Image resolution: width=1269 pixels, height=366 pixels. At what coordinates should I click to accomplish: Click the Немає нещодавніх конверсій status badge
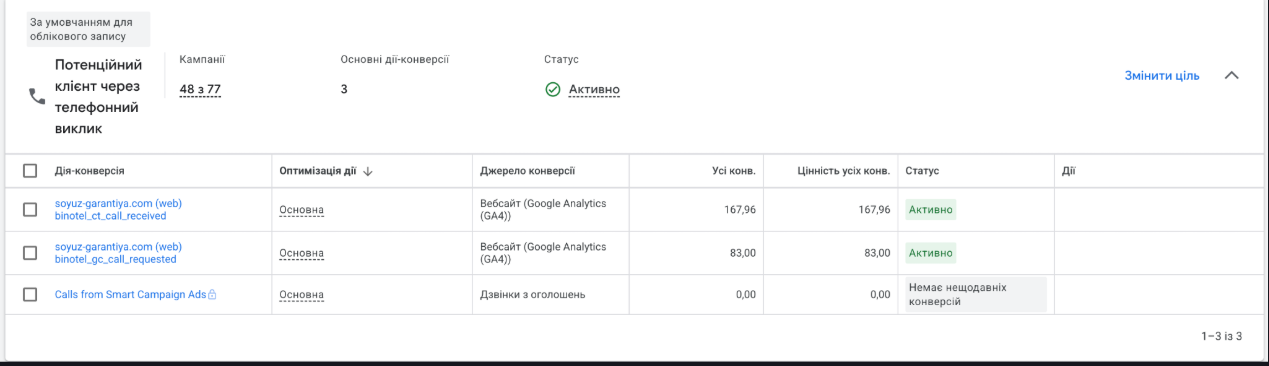[976, 294]
